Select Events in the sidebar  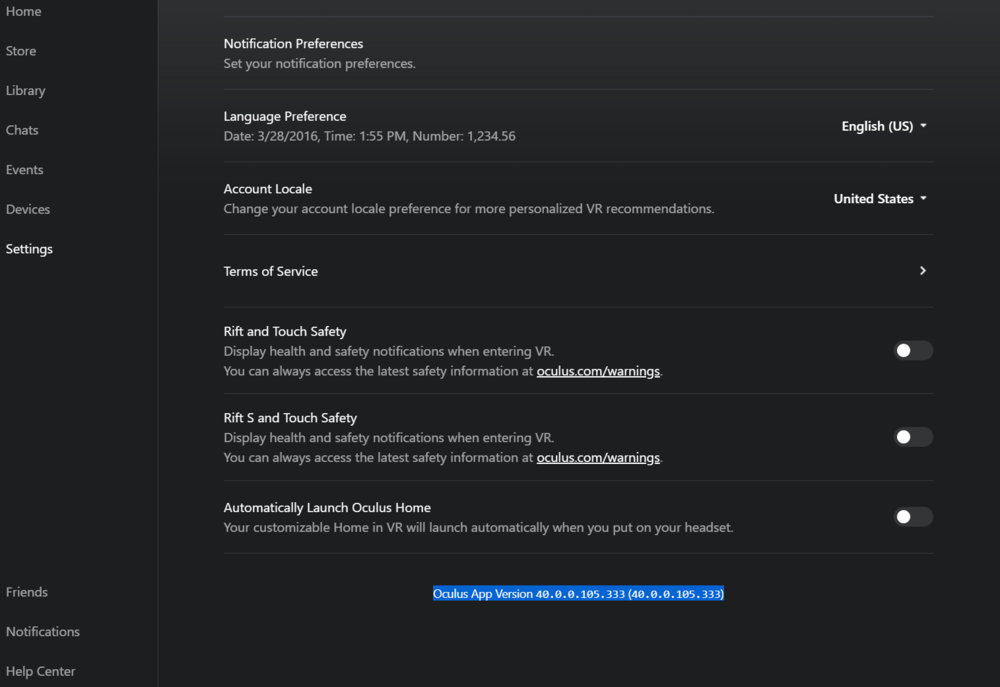[x=25, y=170]
